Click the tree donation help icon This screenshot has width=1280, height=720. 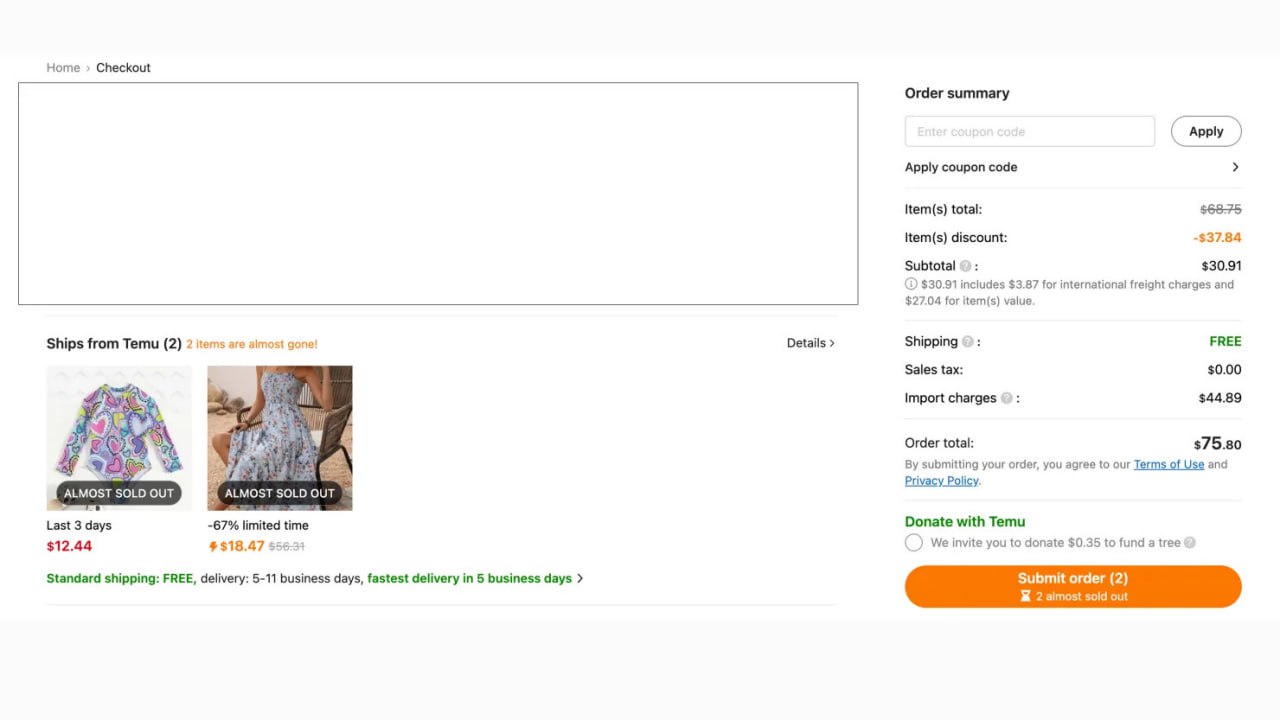point(1190,543)
